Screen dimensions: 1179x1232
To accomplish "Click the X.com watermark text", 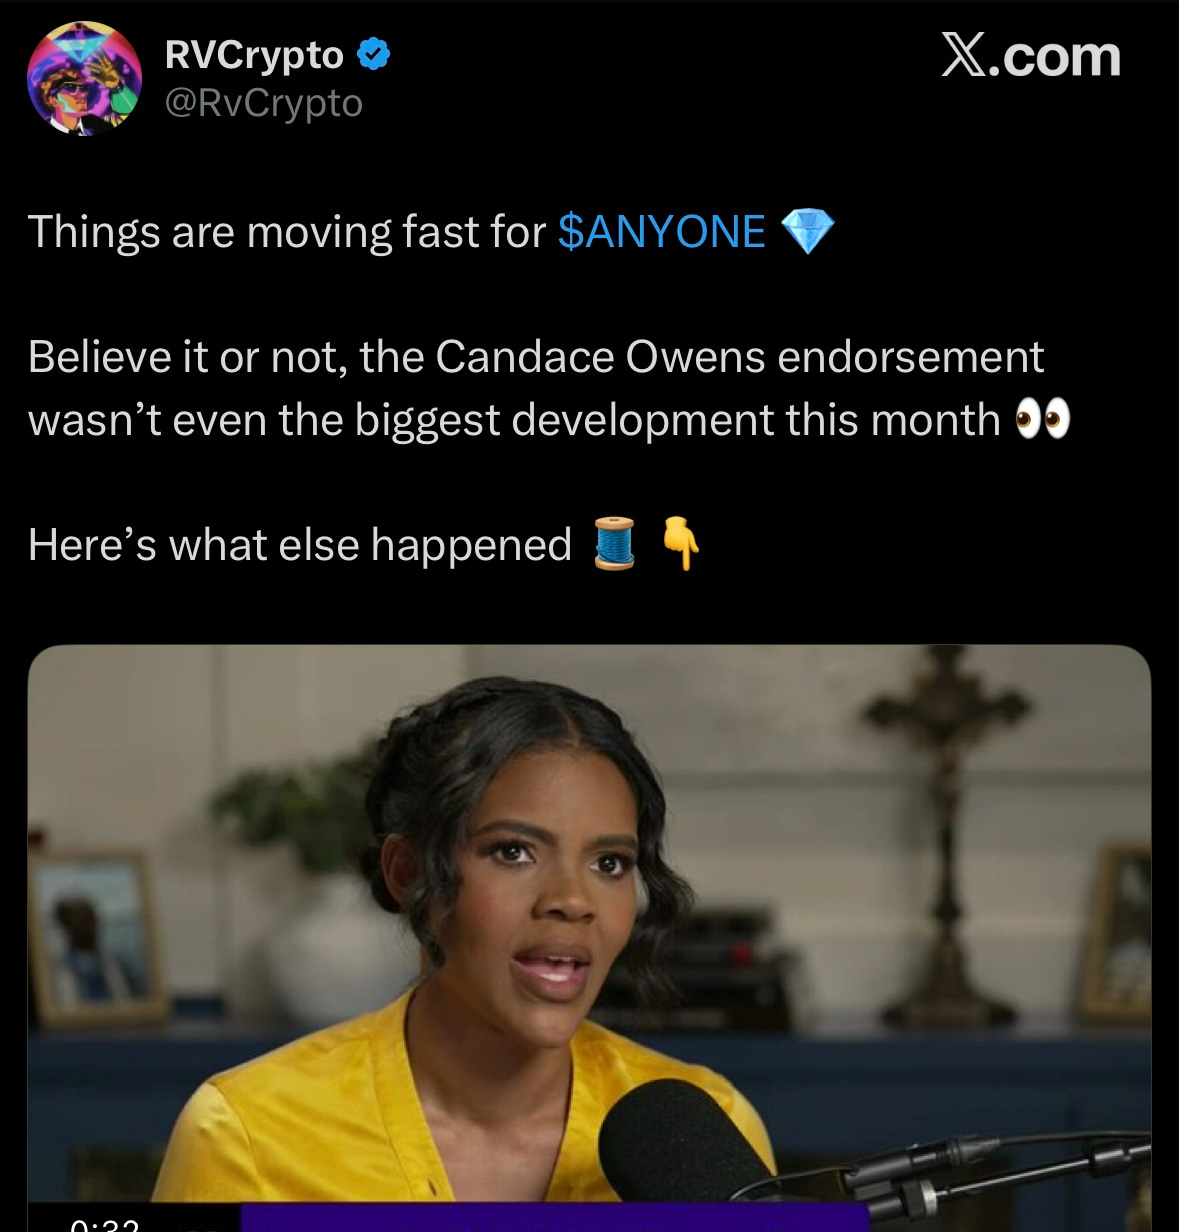I will (x=1030, y=56).
